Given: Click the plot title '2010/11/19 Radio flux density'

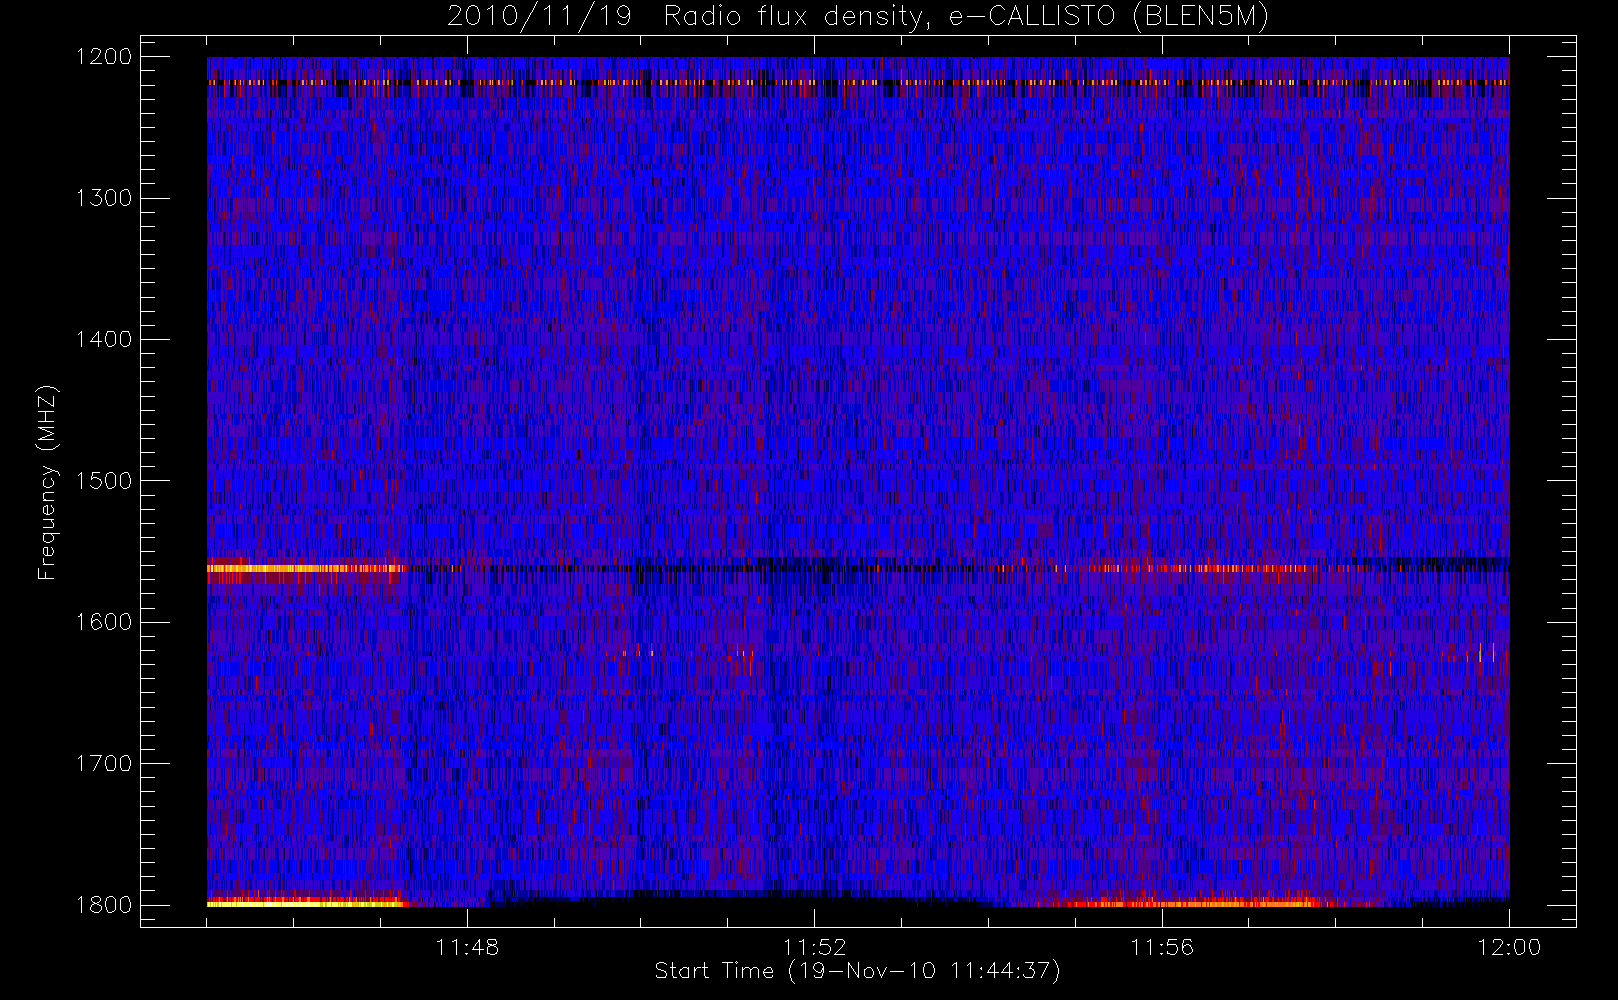Looking at the screenshot, I should 858,16.
